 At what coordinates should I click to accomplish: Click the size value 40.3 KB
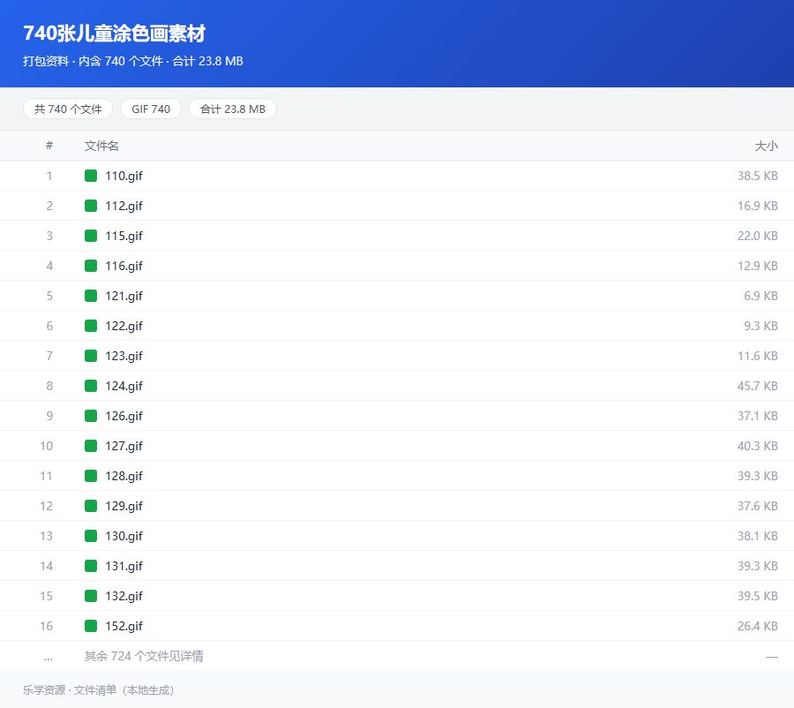pyautogui.click(x=758, y=446)
